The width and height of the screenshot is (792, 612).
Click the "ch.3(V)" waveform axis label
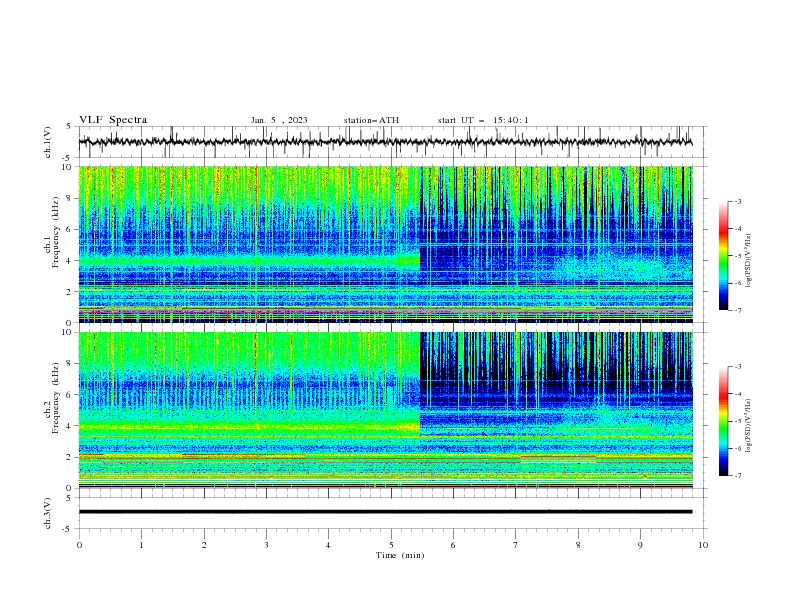click(x=48, y=513)
